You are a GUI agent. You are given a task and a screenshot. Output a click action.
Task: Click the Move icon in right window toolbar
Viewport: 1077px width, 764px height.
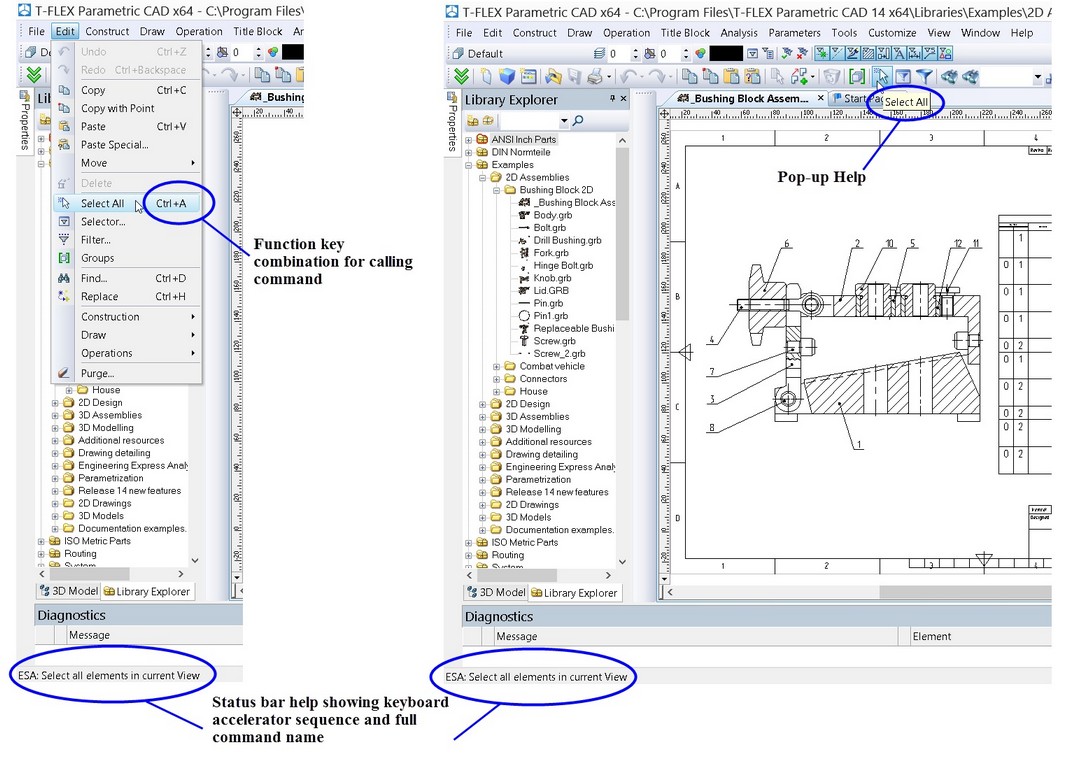click(800, 76)
